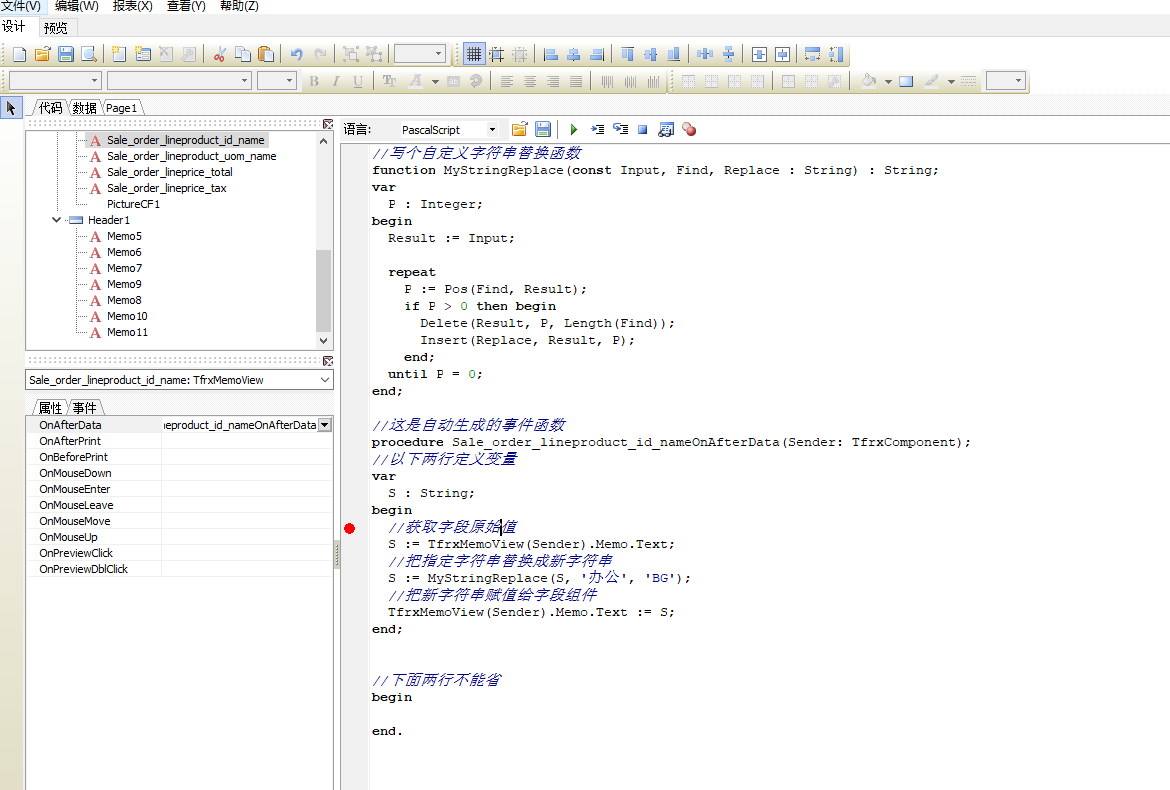Click the Evaluate expression icon in script toolbar
1170x790 pixels.
tap(665, 130)
